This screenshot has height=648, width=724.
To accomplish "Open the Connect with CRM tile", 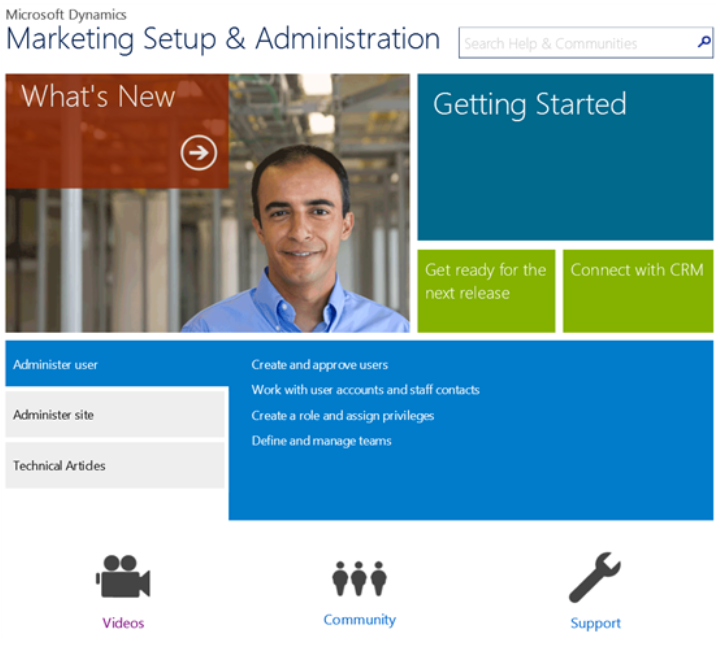I will pyautogui.click(x=638, y=291).
